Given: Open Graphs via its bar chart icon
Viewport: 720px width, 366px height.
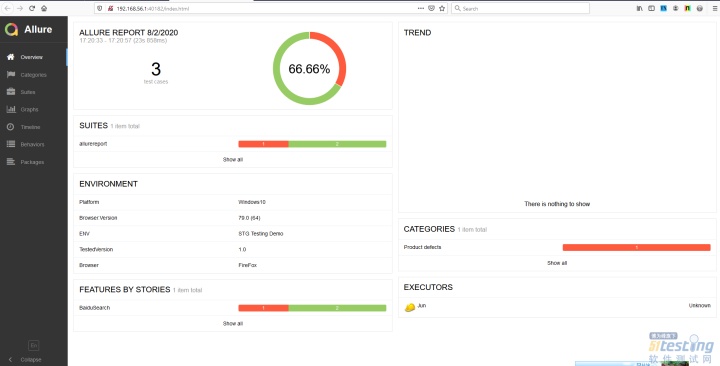Looking at the screenshot, I should [x=11, y=109].
